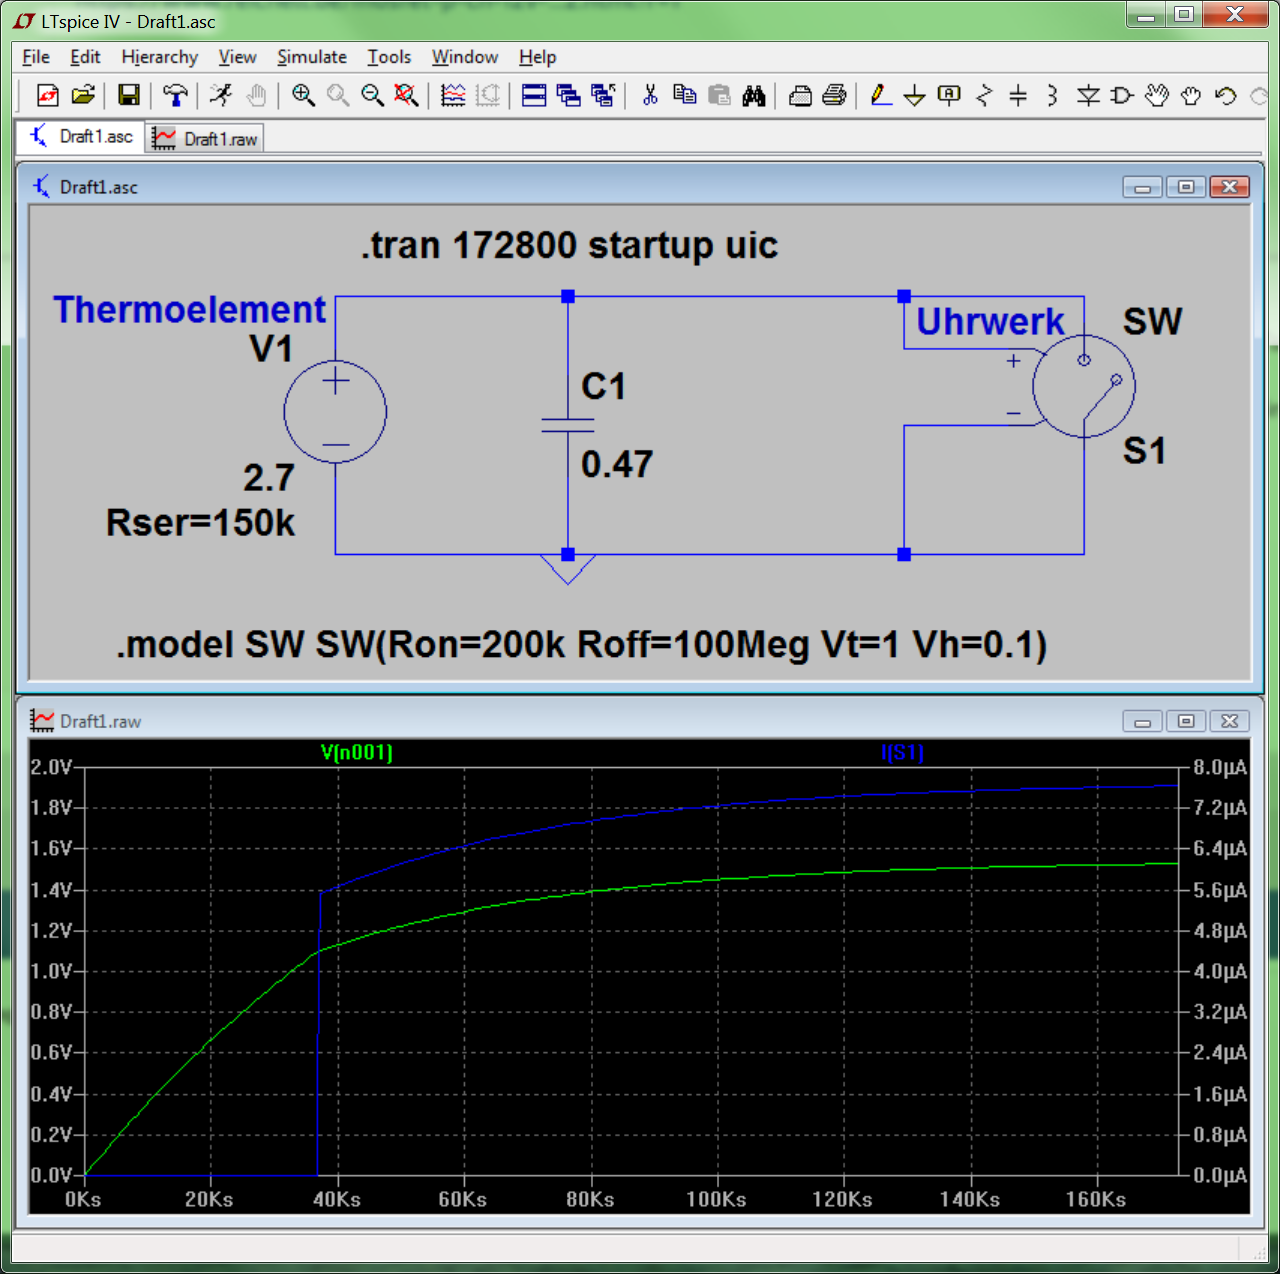This screenshot has height=1274, width=1280.
Task: Click the Tile Windows toolbar icon
Action: click(534, 95)
